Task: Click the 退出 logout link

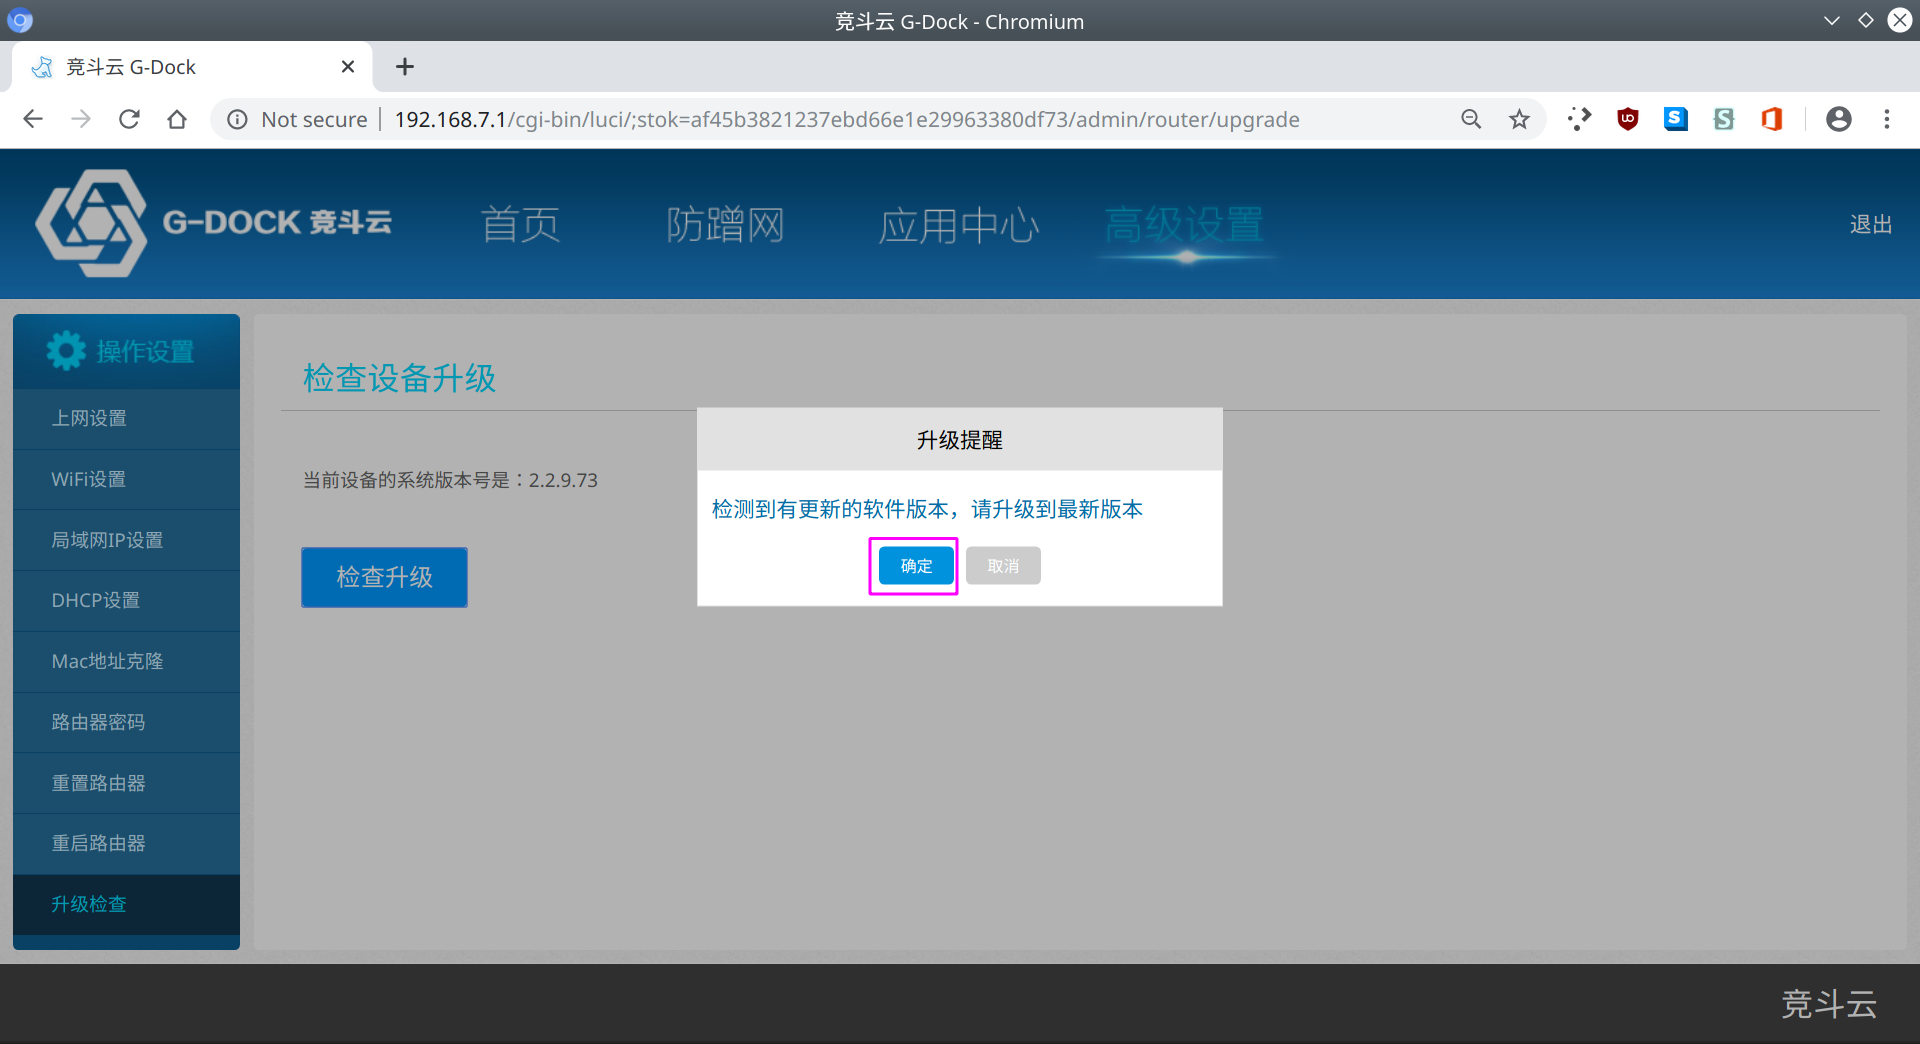Action: click(x=1870, y=224)
